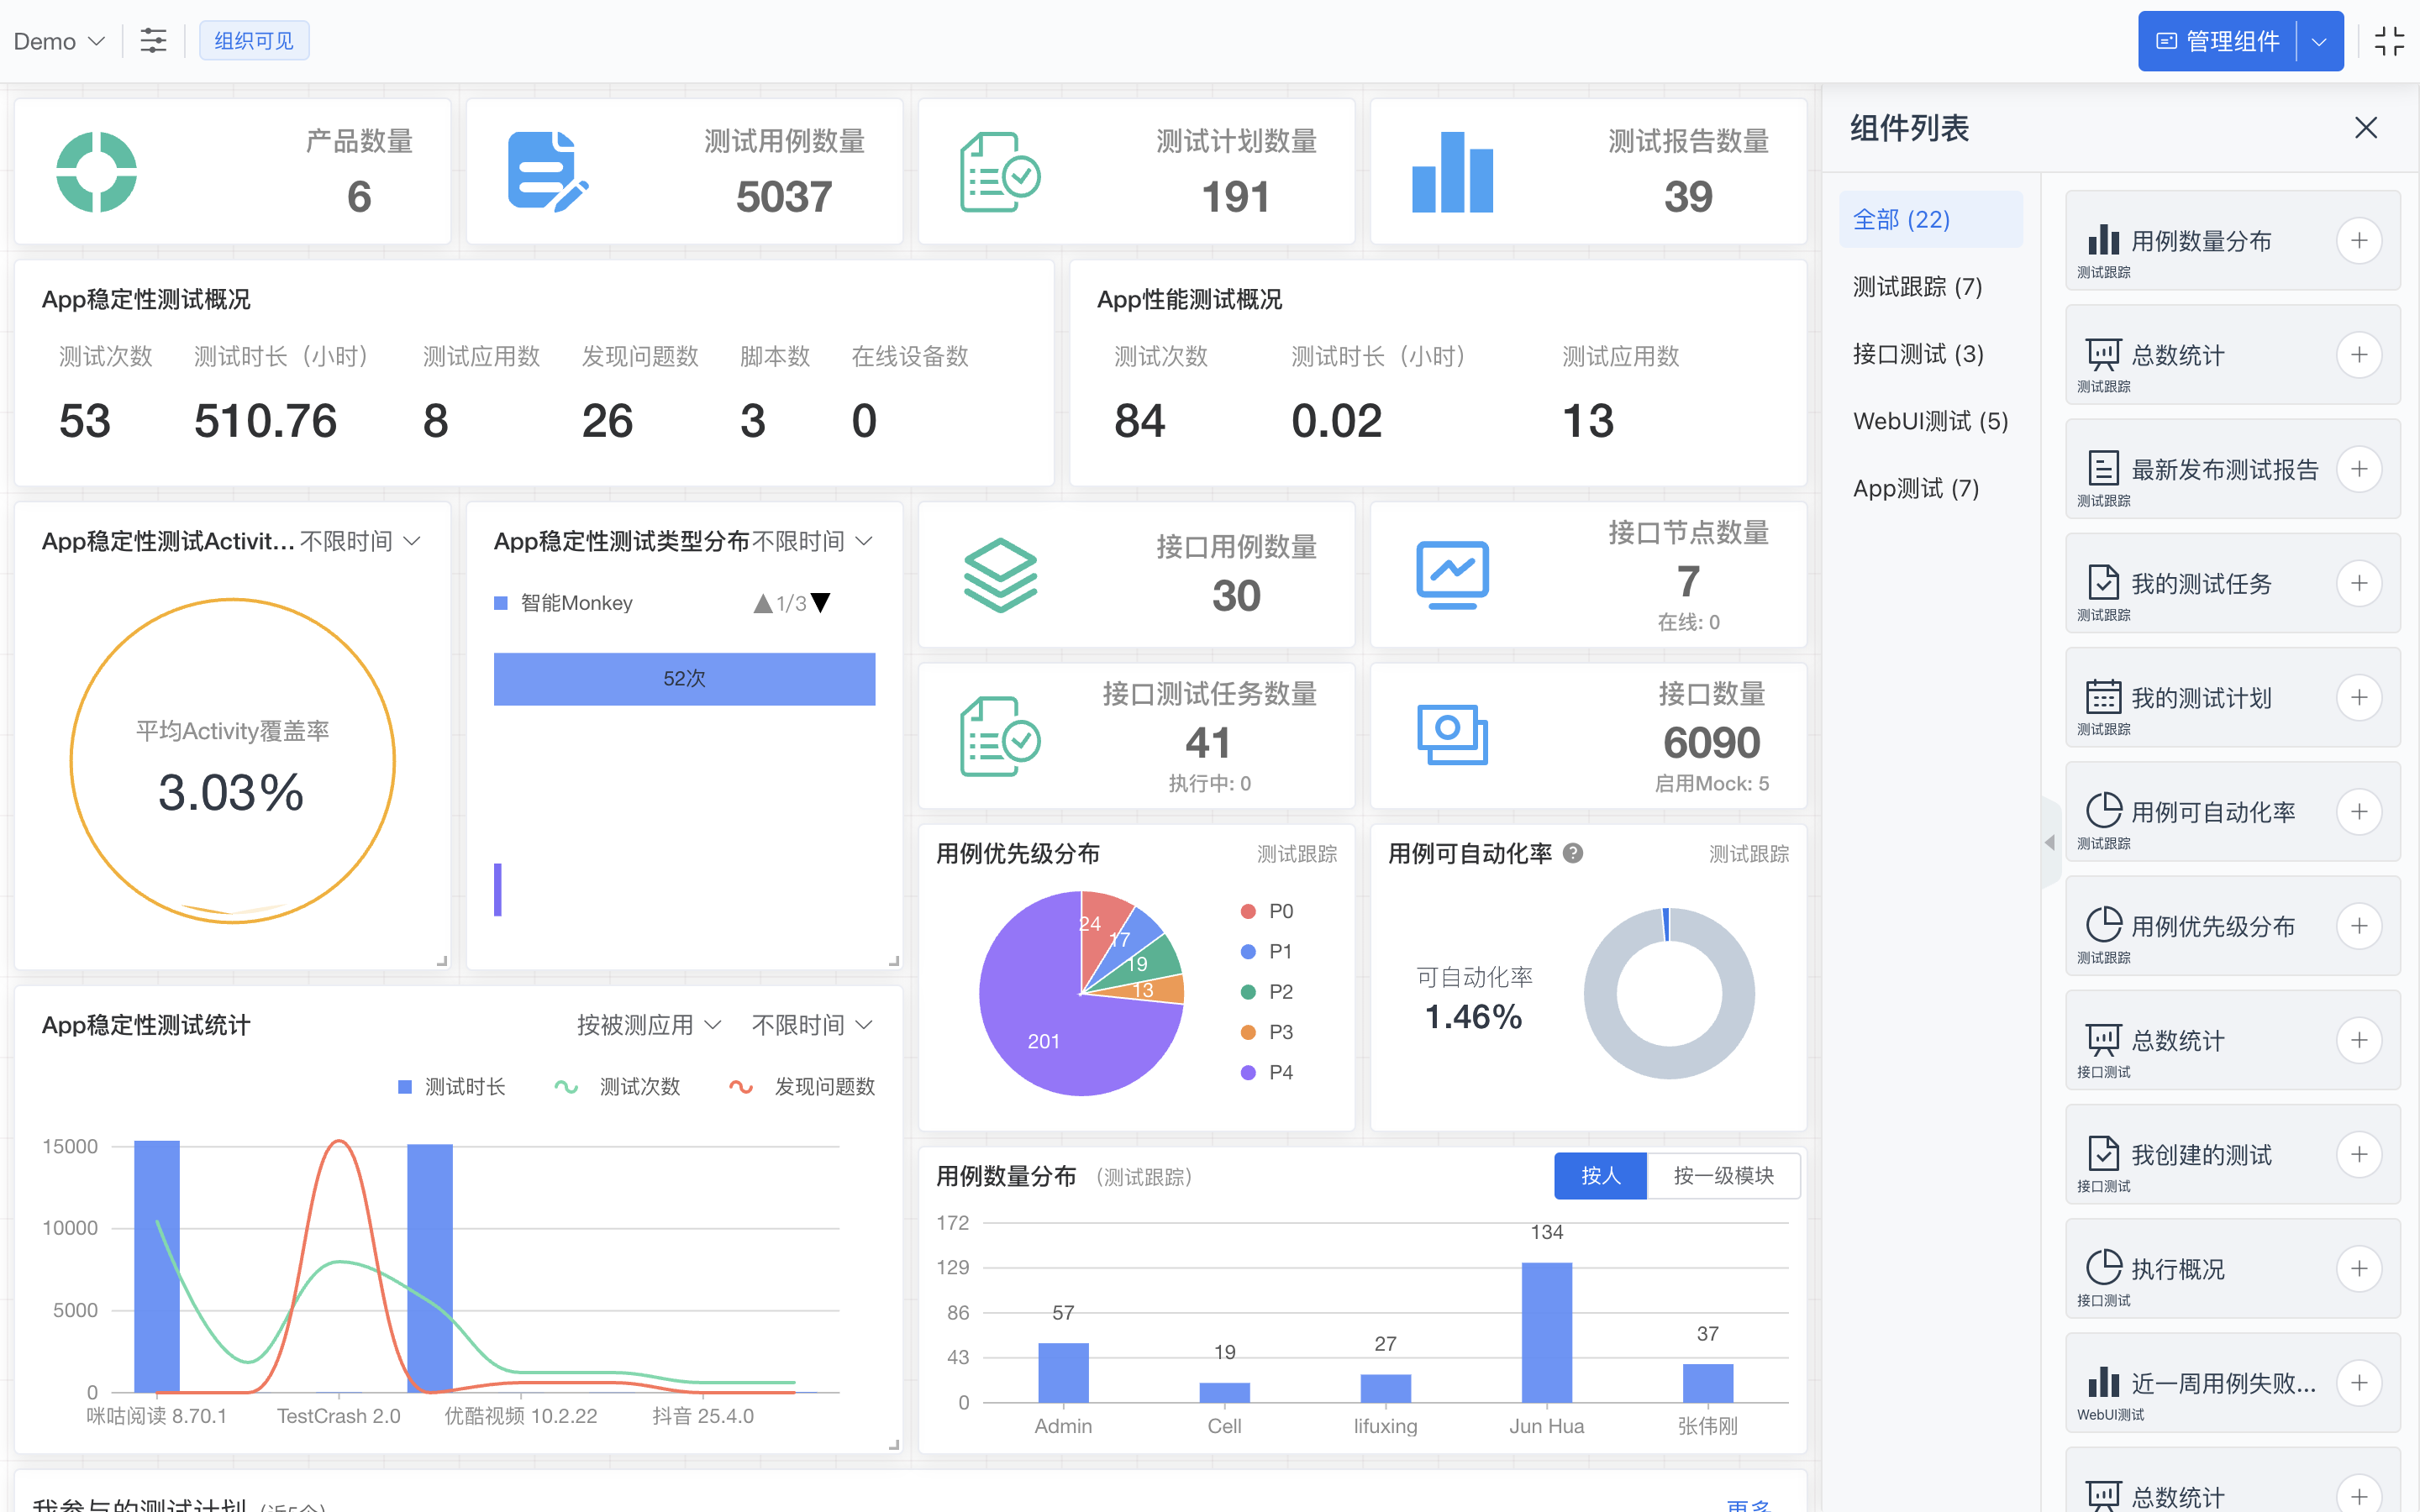This screenshot has height=1512, width=2420.
Task: Click the 测试用例数量 document icon
Action: point(548,171)
